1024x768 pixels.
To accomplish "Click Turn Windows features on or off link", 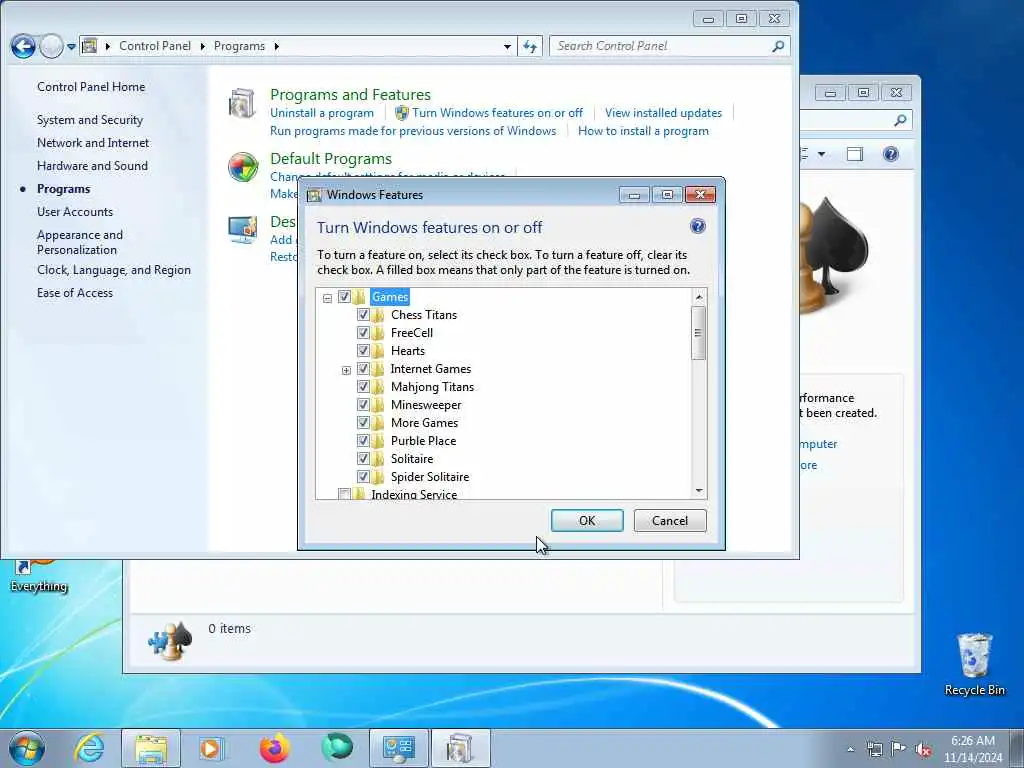I will coord(497,113).
